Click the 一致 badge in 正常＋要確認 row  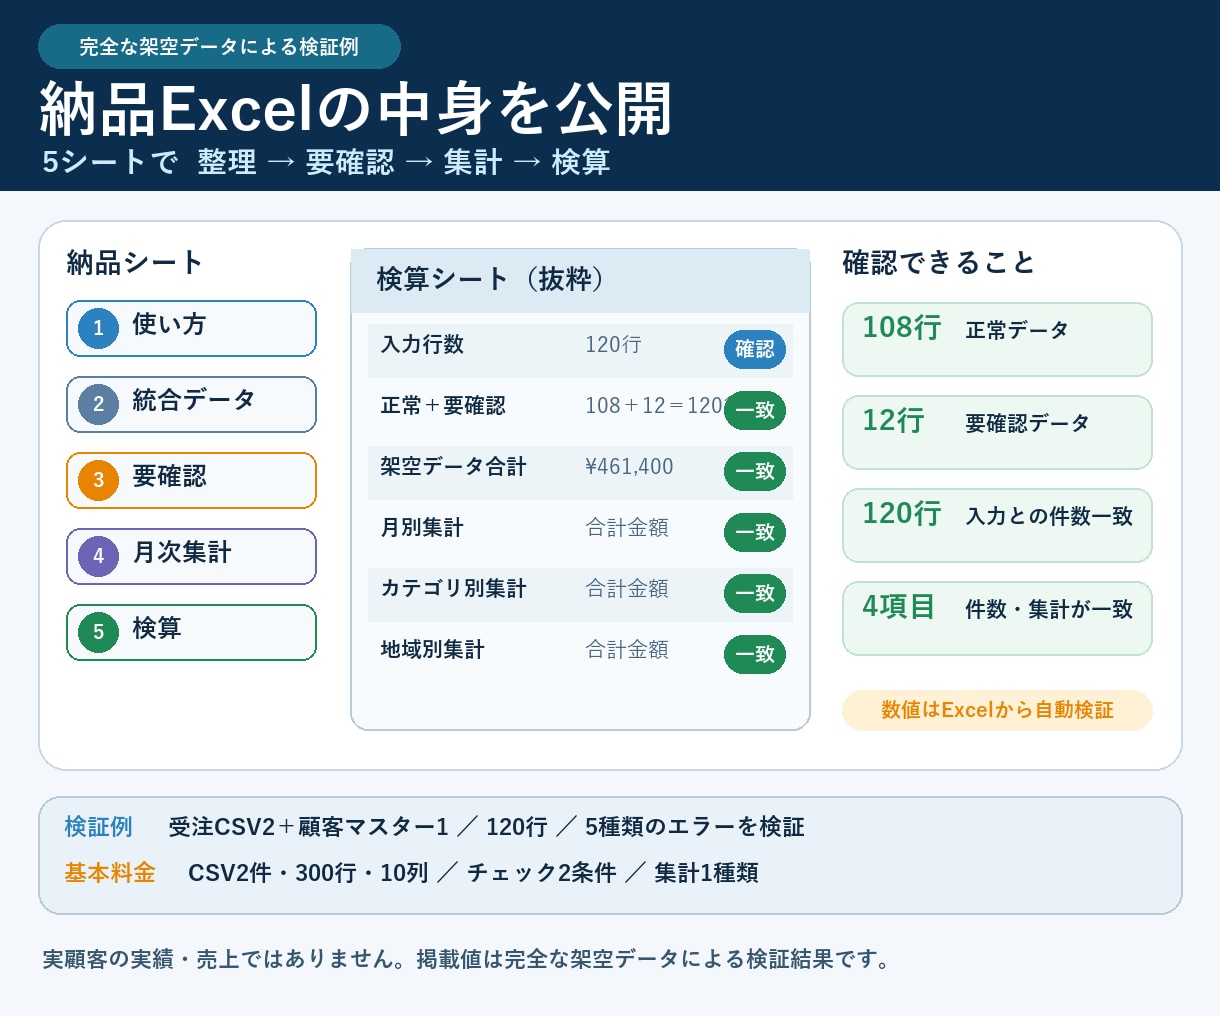(755, 410)
